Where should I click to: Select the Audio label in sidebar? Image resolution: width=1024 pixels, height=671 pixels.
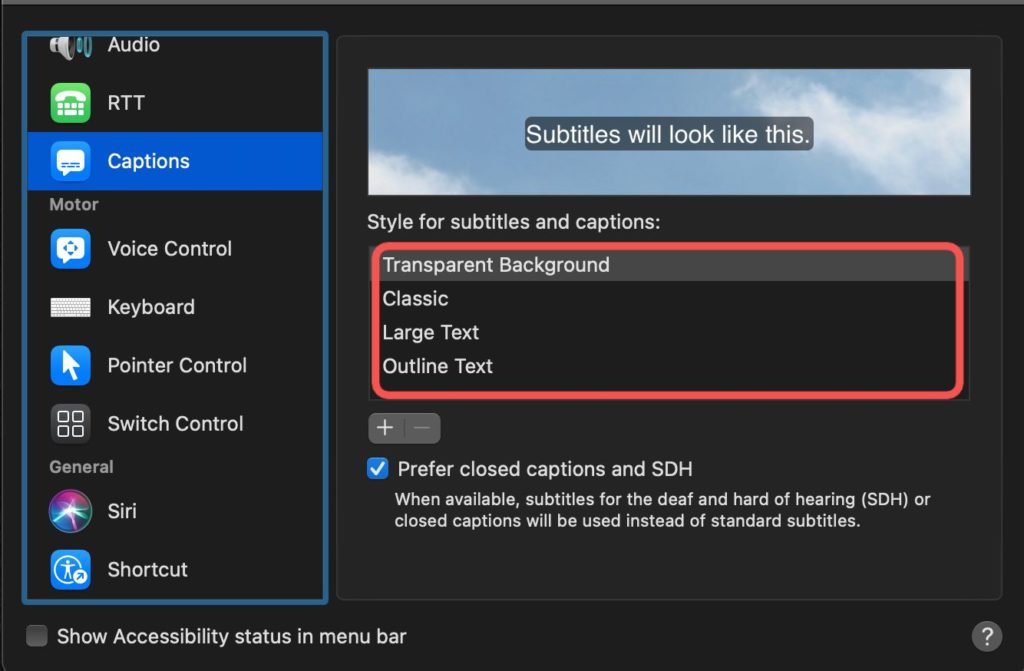click(x=134, y=44)
